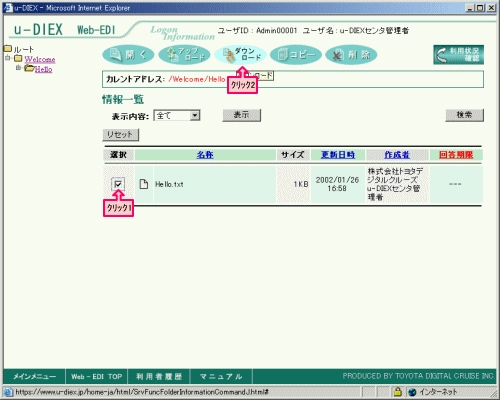Image resolution: width=500 pixels, height=400 pixels.
Task: Collapse the Welcome tree node expander
Action: coord(8,59)
